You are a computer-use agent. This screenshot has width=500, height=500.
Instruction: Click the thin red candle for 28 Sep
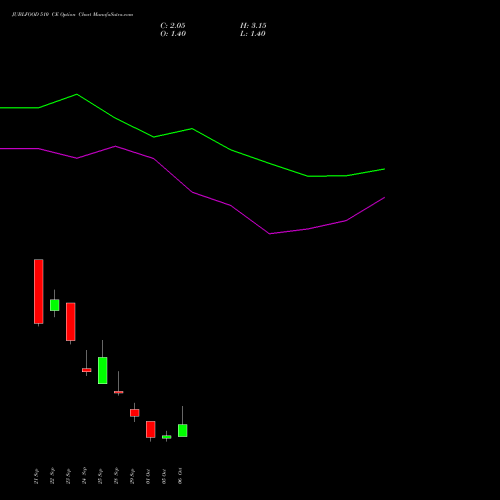click(x=119, y=392)
